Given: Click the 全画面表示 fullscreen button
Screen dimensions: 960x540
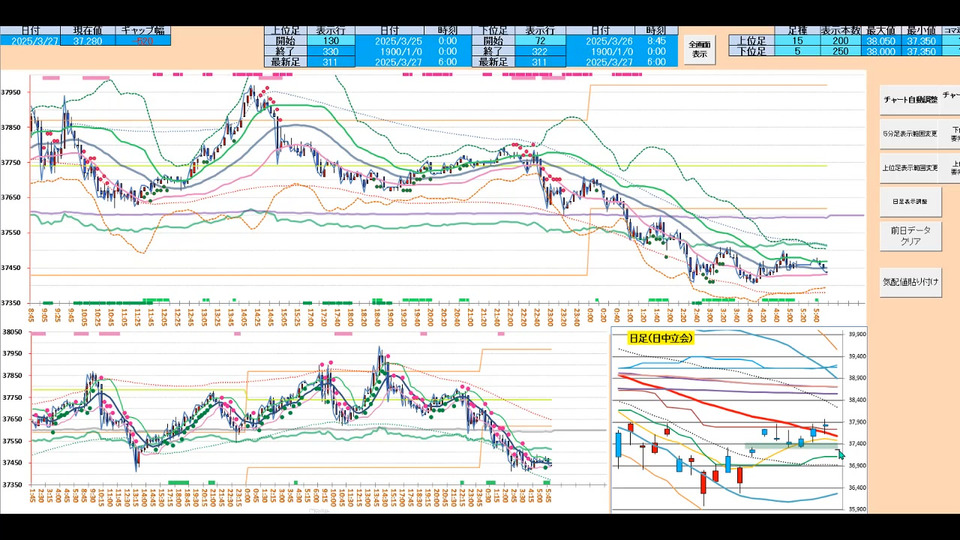Looking at the screenshot, I should coord(700,49).
